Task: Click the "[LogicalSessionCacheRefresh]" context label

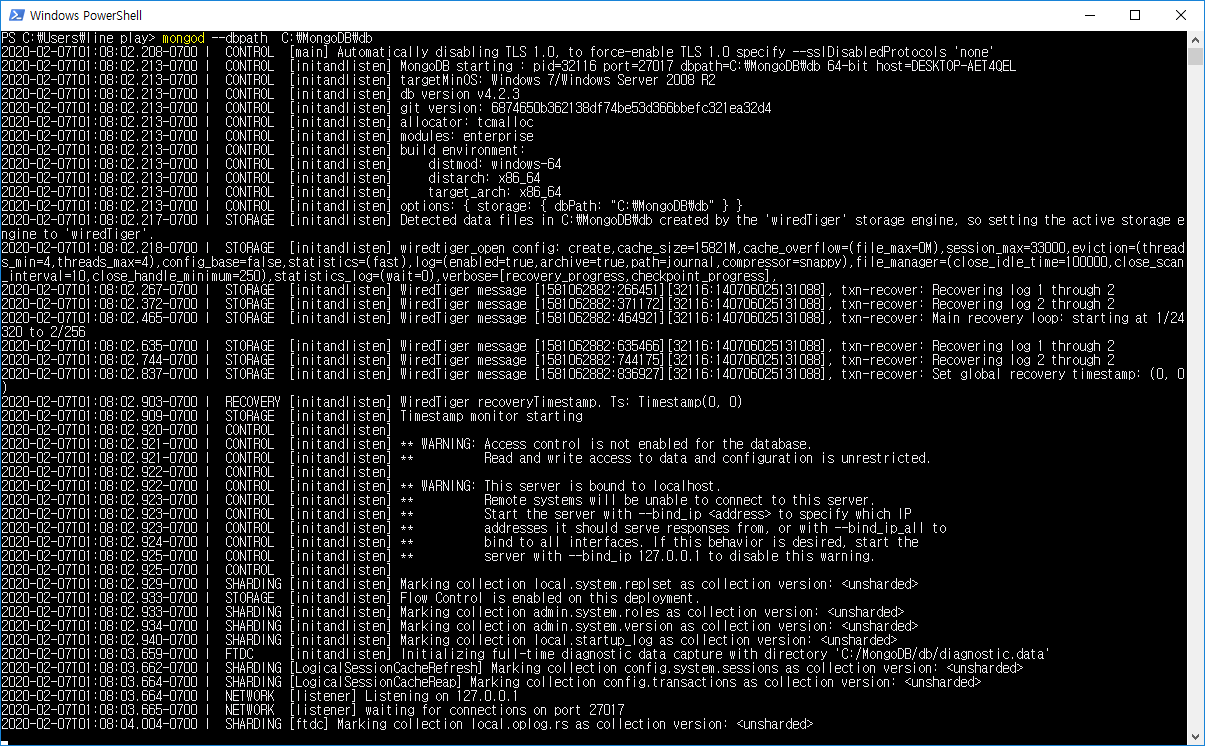Action: (386, 668)
